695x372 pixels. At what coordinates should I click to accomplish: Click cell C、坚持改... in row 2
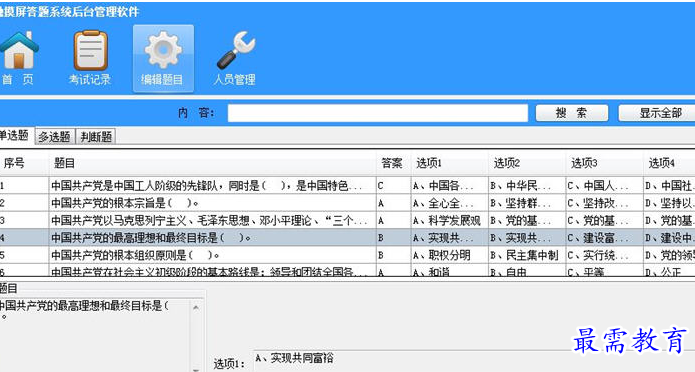605,203
